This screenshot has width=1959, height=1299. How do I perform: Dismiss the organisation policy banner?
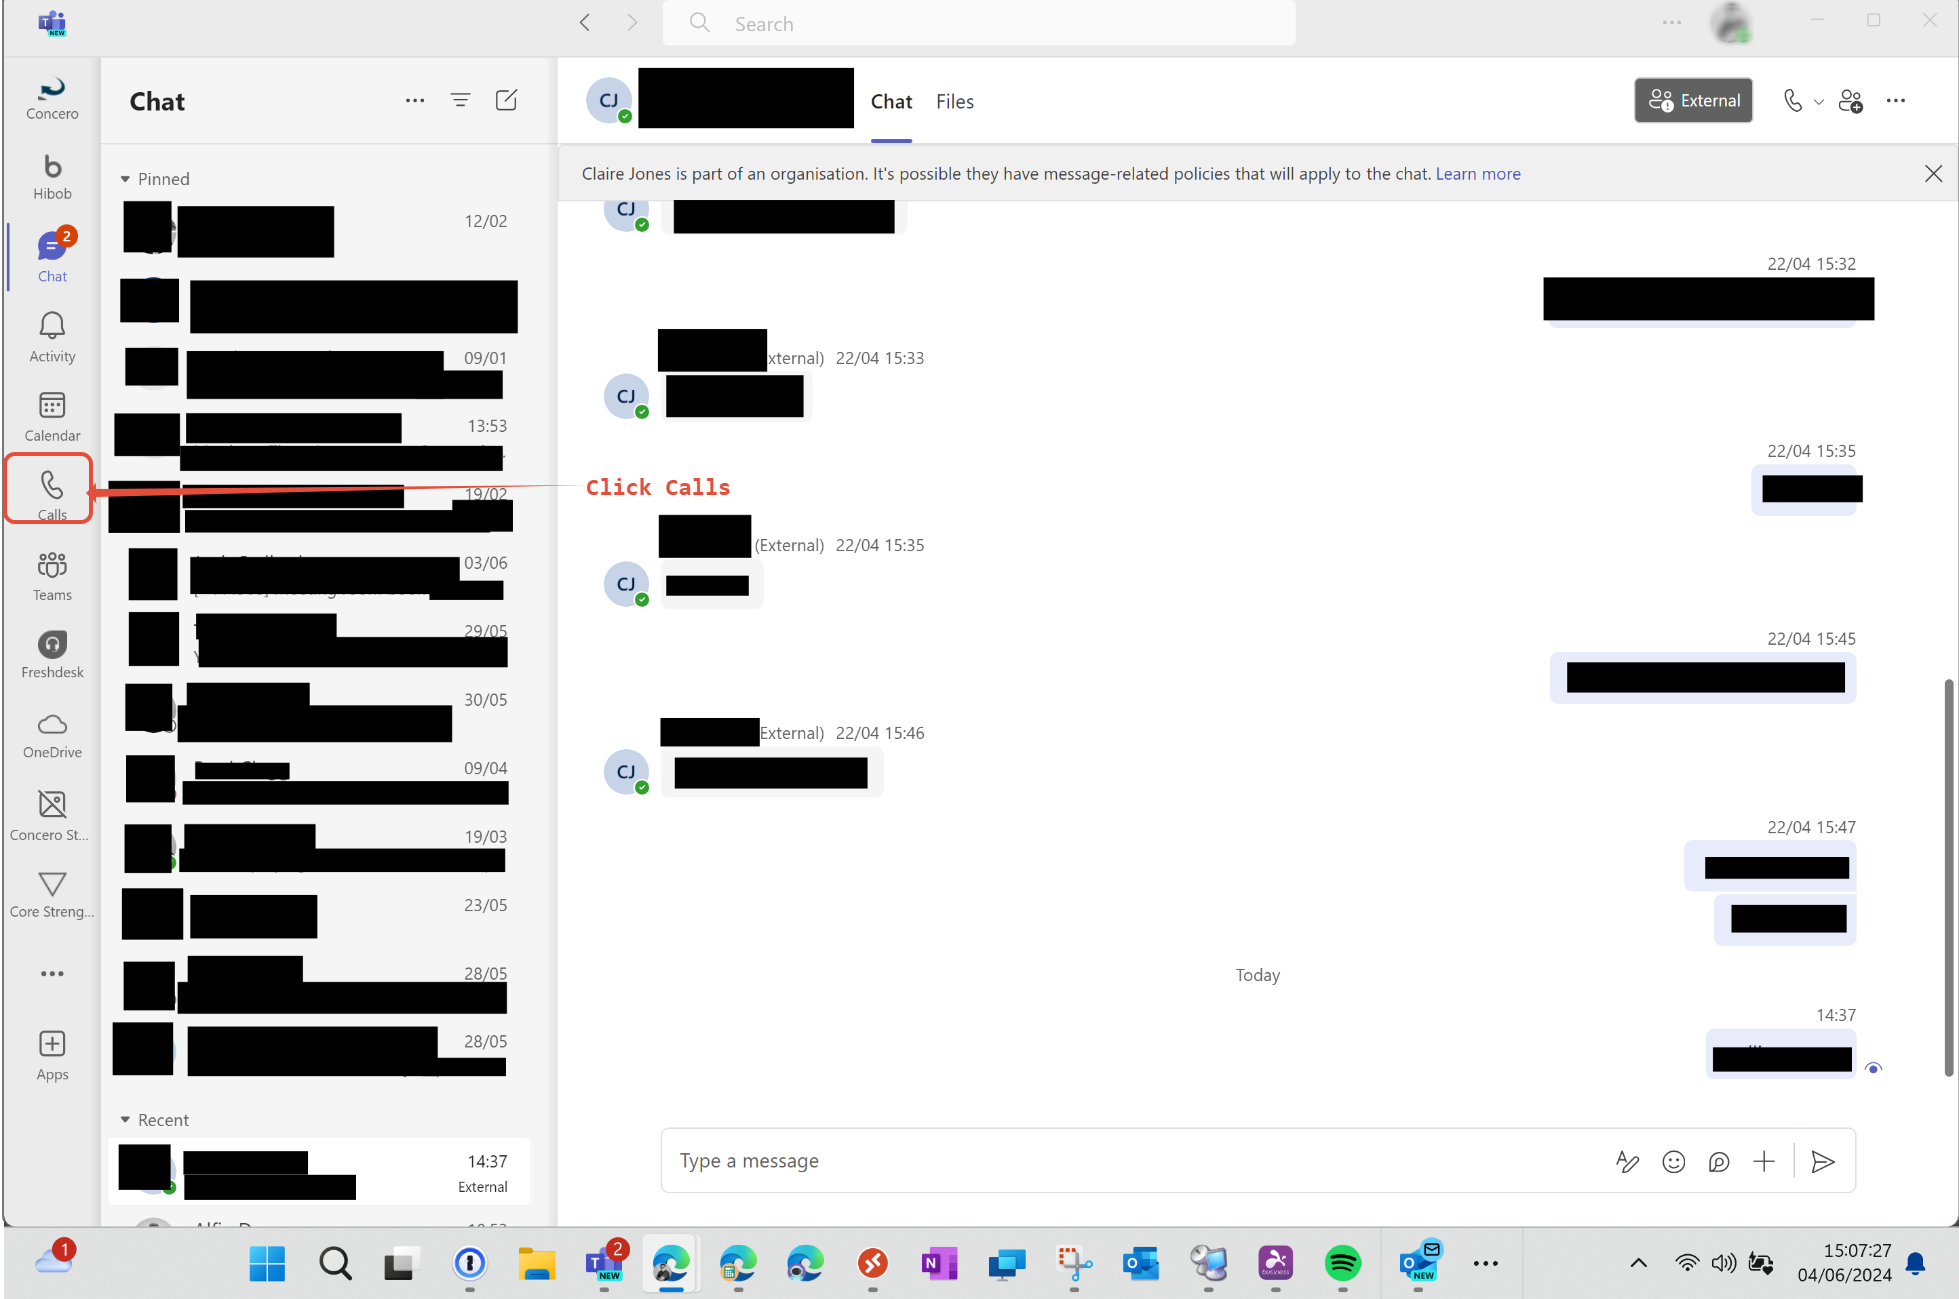tap(1933, 174)
